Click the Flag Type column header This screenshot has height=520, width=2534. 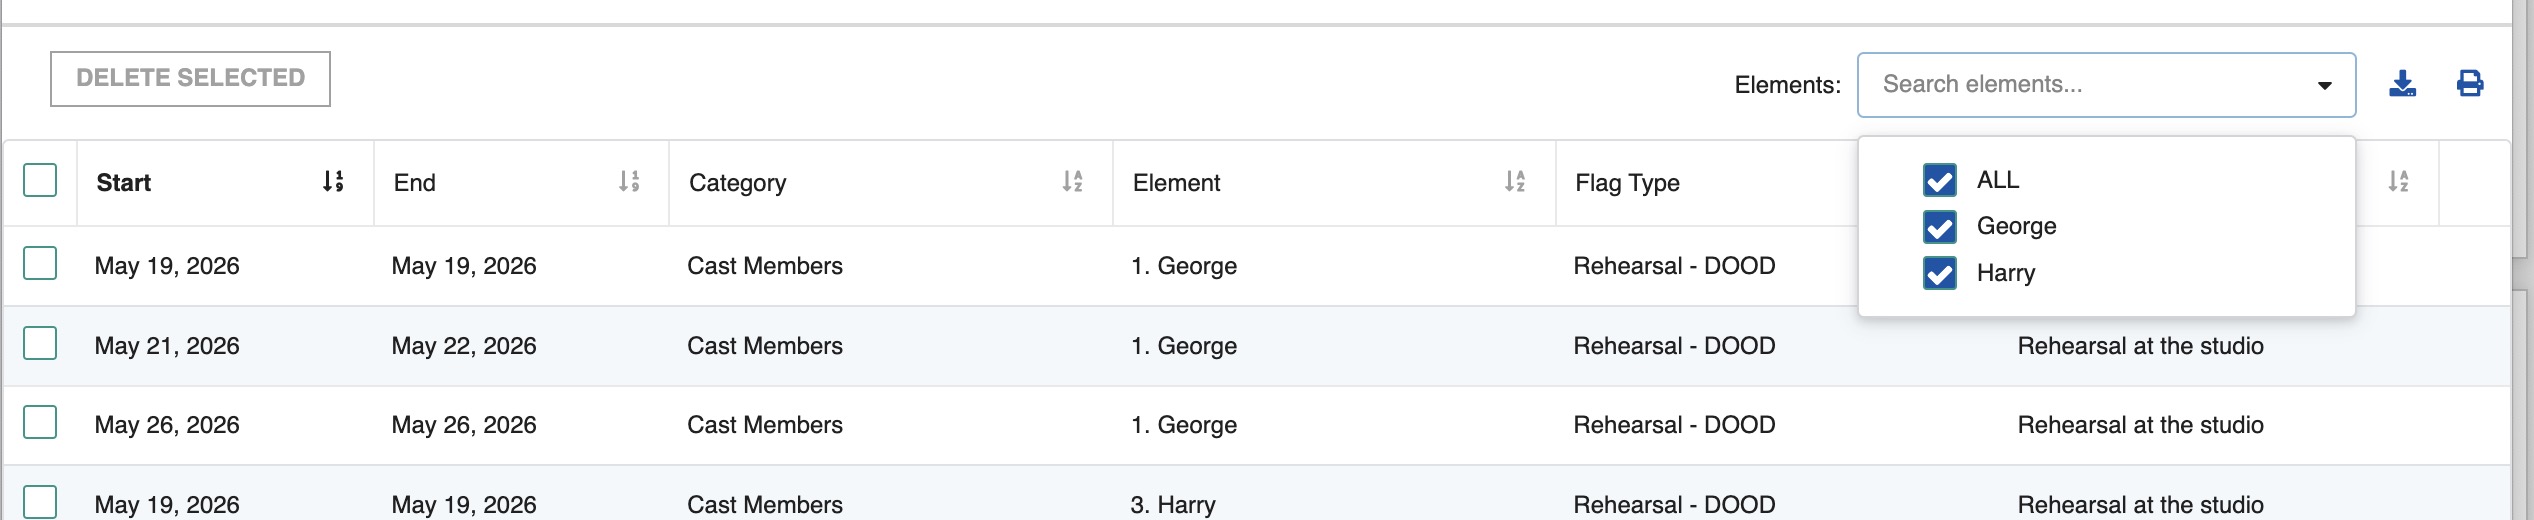1627,183
